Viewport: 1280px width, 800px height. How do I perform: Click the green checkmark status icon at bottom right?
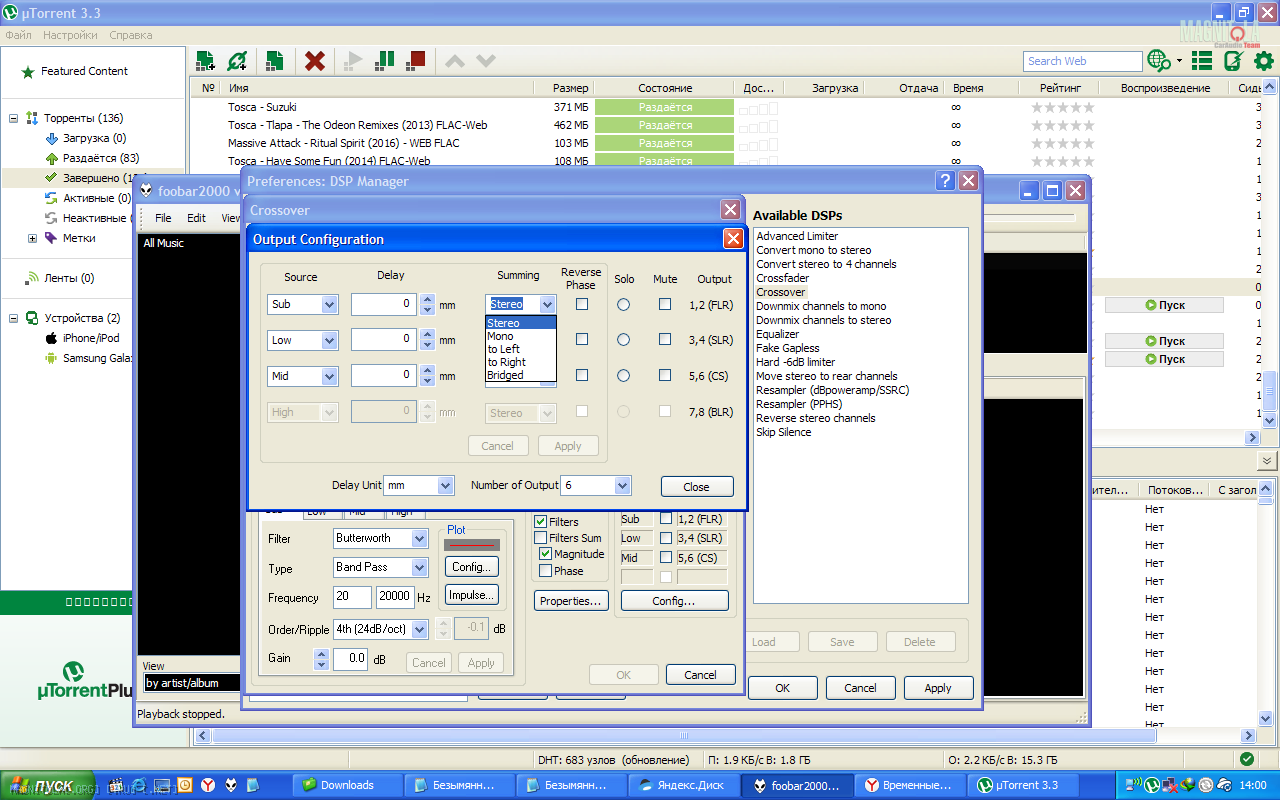[x=1247, y=760]
